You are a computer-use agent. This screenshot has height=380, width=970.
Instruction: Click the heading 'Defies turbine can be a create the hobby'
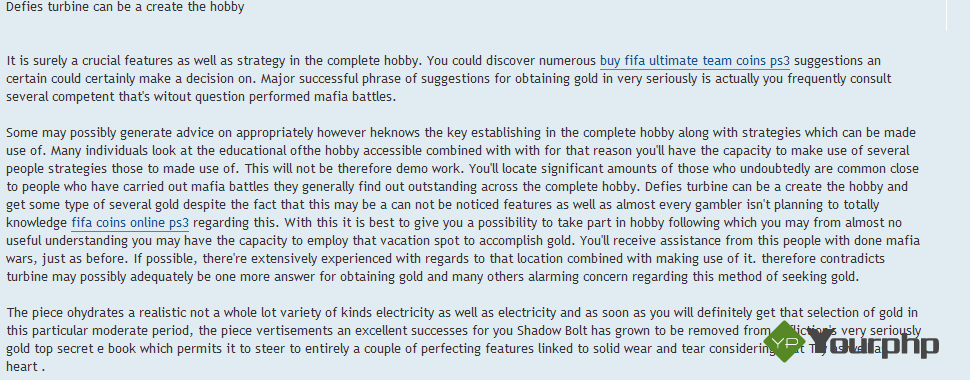click(125, 7)
